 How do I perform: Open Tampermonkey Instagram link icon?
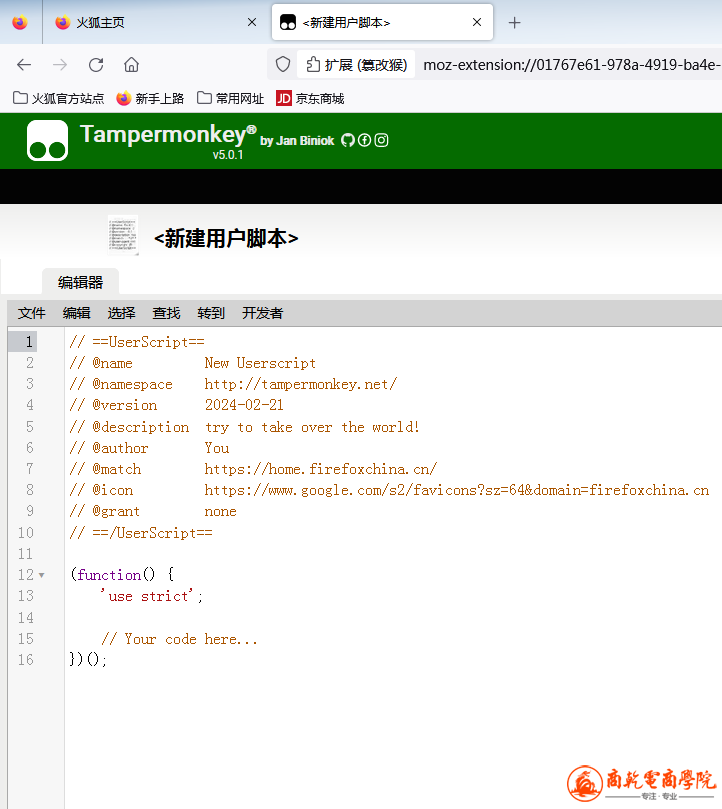click(381, 140)
